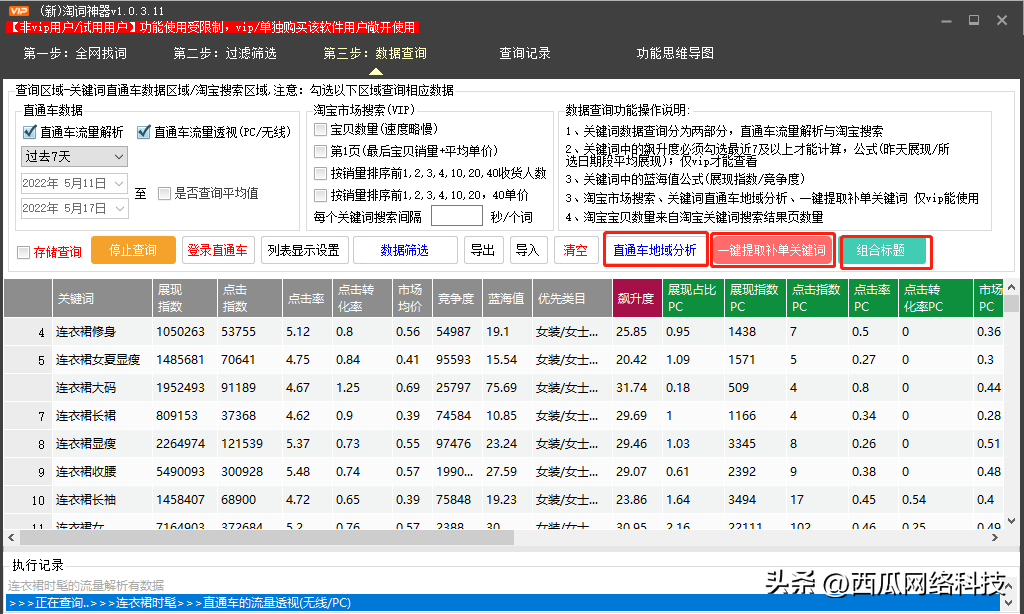Viewport: 1024px width, 614px height.
Task: Click 停止查询 to stop the query
Action: (133, 251)
